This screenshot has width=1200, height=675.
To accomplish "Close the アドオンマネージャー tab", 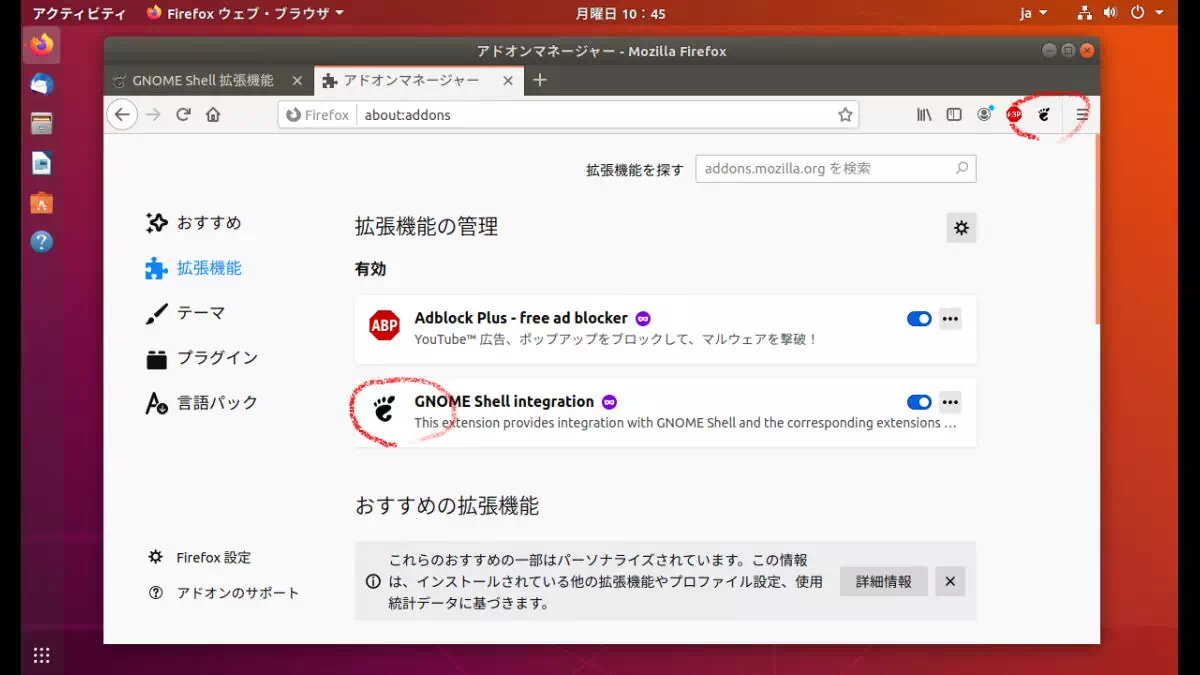I will pyautogui.click(x=508, y=81).
